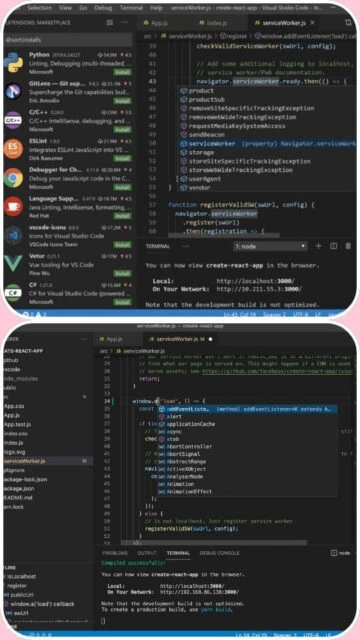Image resolution: width=360 pixels, height=640 pixels.
Task: Select the Java Language Support extension icon
Action: pos(13,207)
